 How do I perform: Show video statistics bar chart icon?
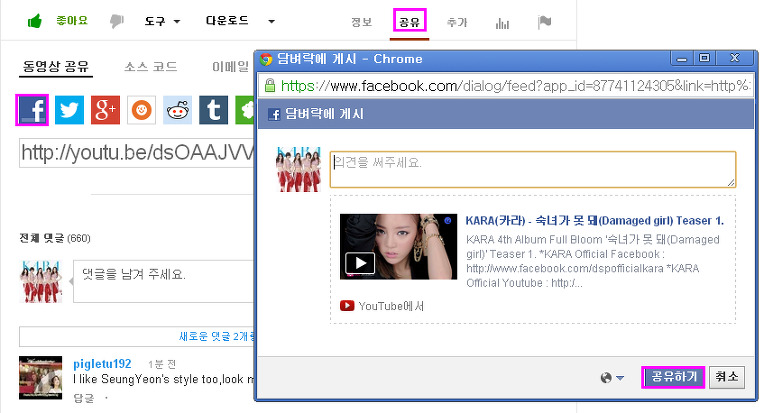click(x=502, y=23)
